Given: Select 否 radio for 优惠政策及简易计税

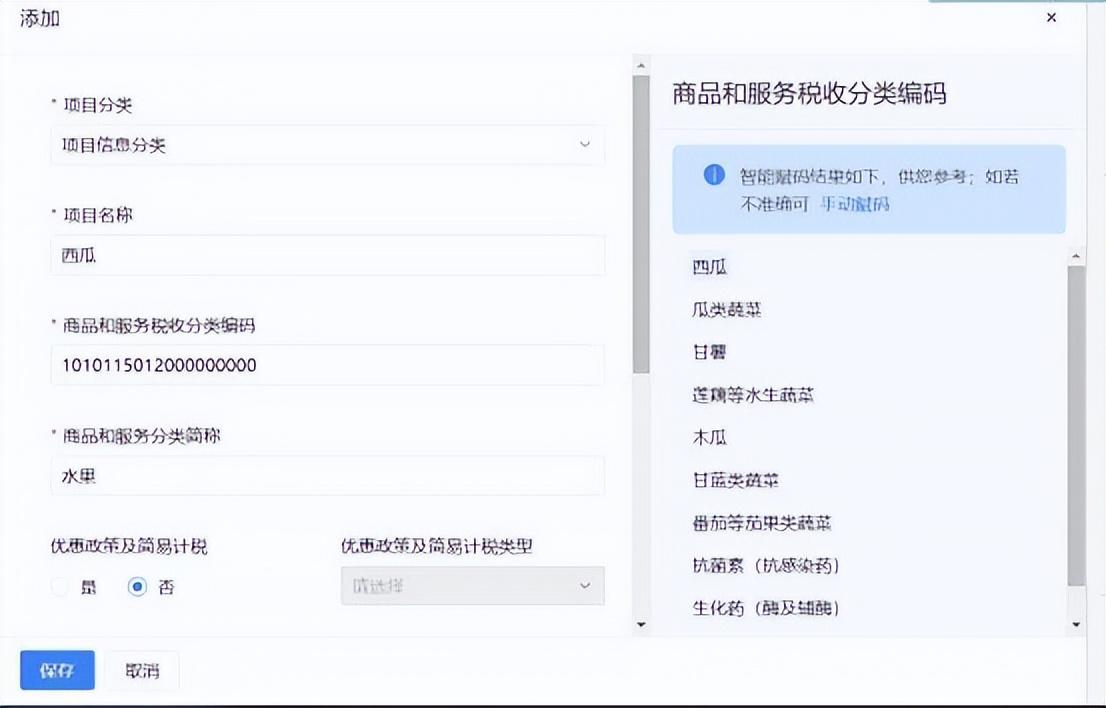Looking at the screenshot, I should (x=138, y=587).
